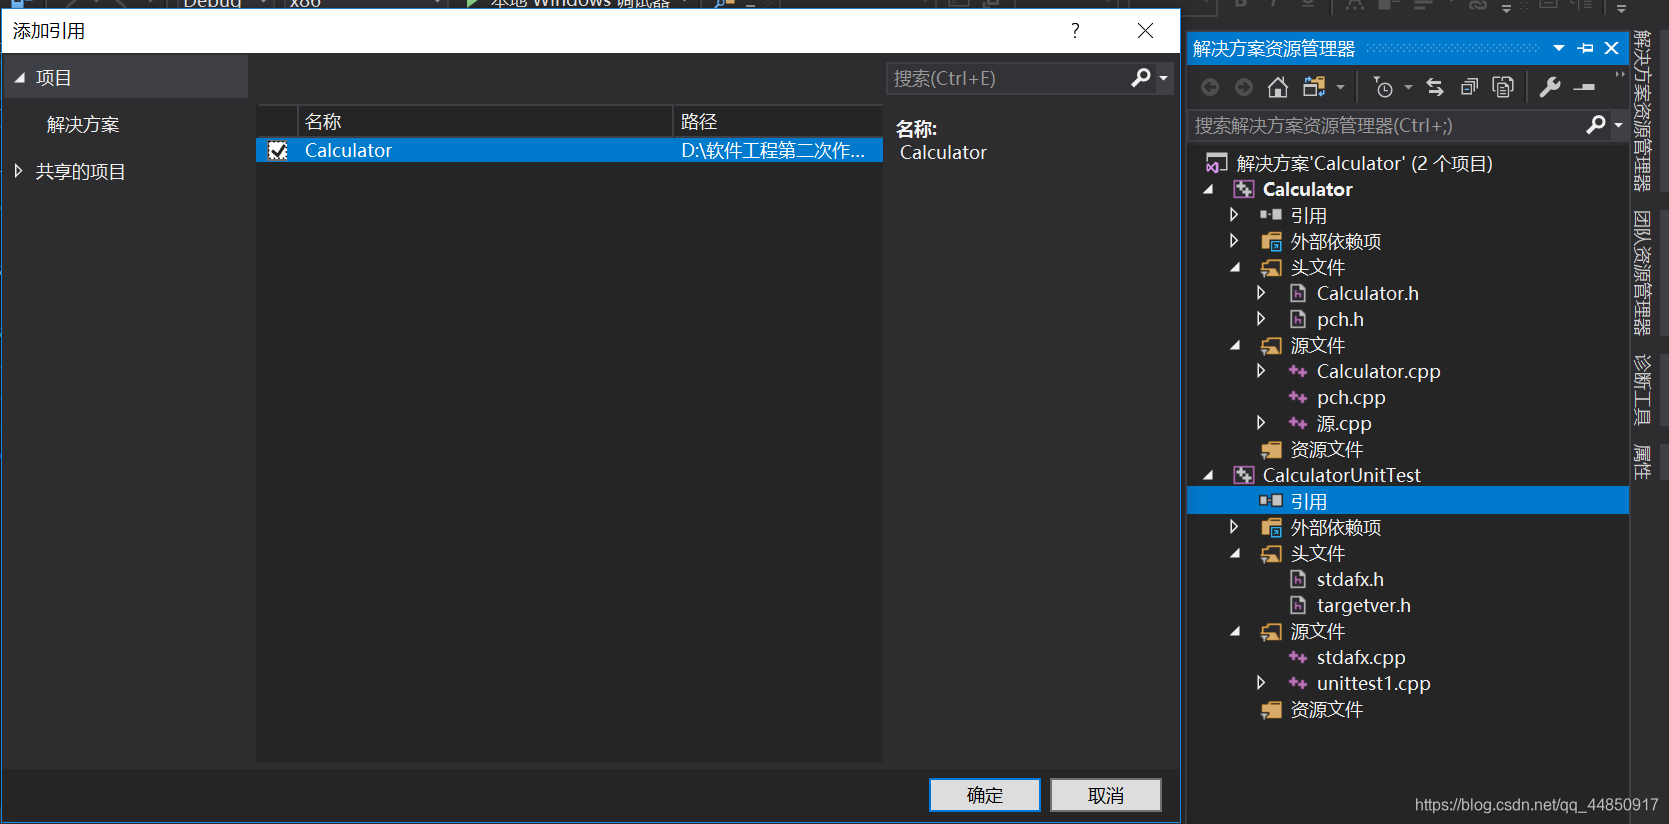Click the solution 'Calculator' root icon

(x=1216, y=163)
